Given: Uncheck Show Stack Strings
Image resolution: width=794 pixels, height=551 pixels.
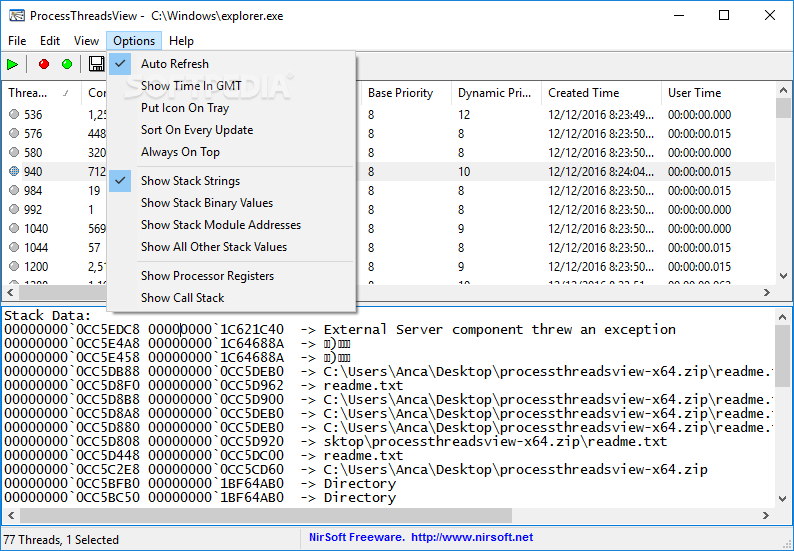Looking at the screenshot, I should click(x=231, y=181).
